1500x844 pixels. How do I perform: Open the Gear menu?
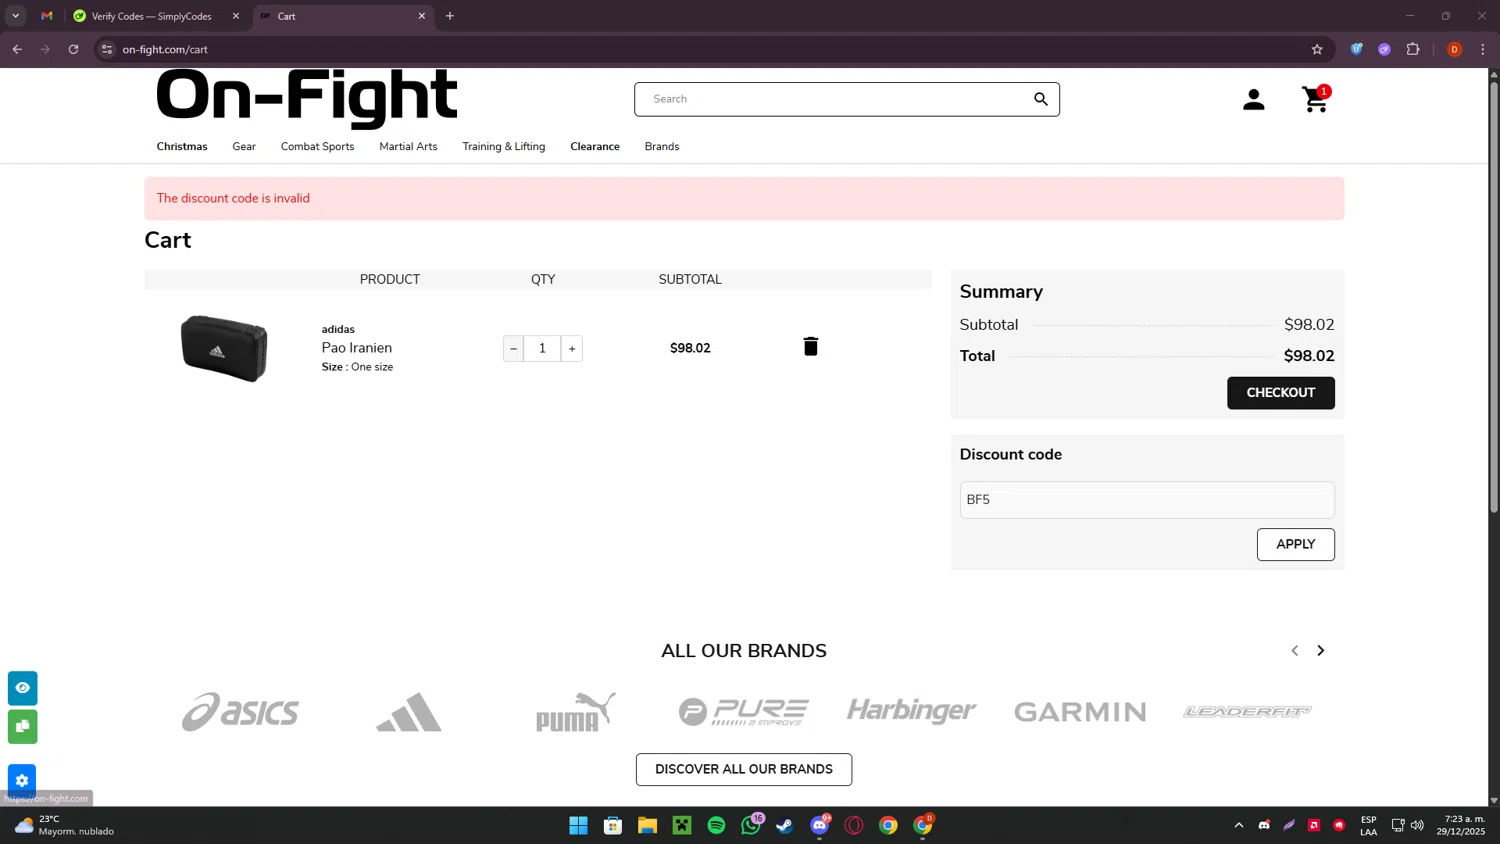(244, 146)
